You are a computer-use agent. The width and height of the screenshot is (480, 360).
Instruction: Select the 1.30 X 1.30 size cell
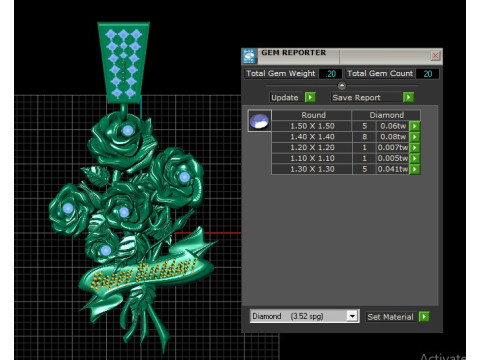click(x=312, y=169)
